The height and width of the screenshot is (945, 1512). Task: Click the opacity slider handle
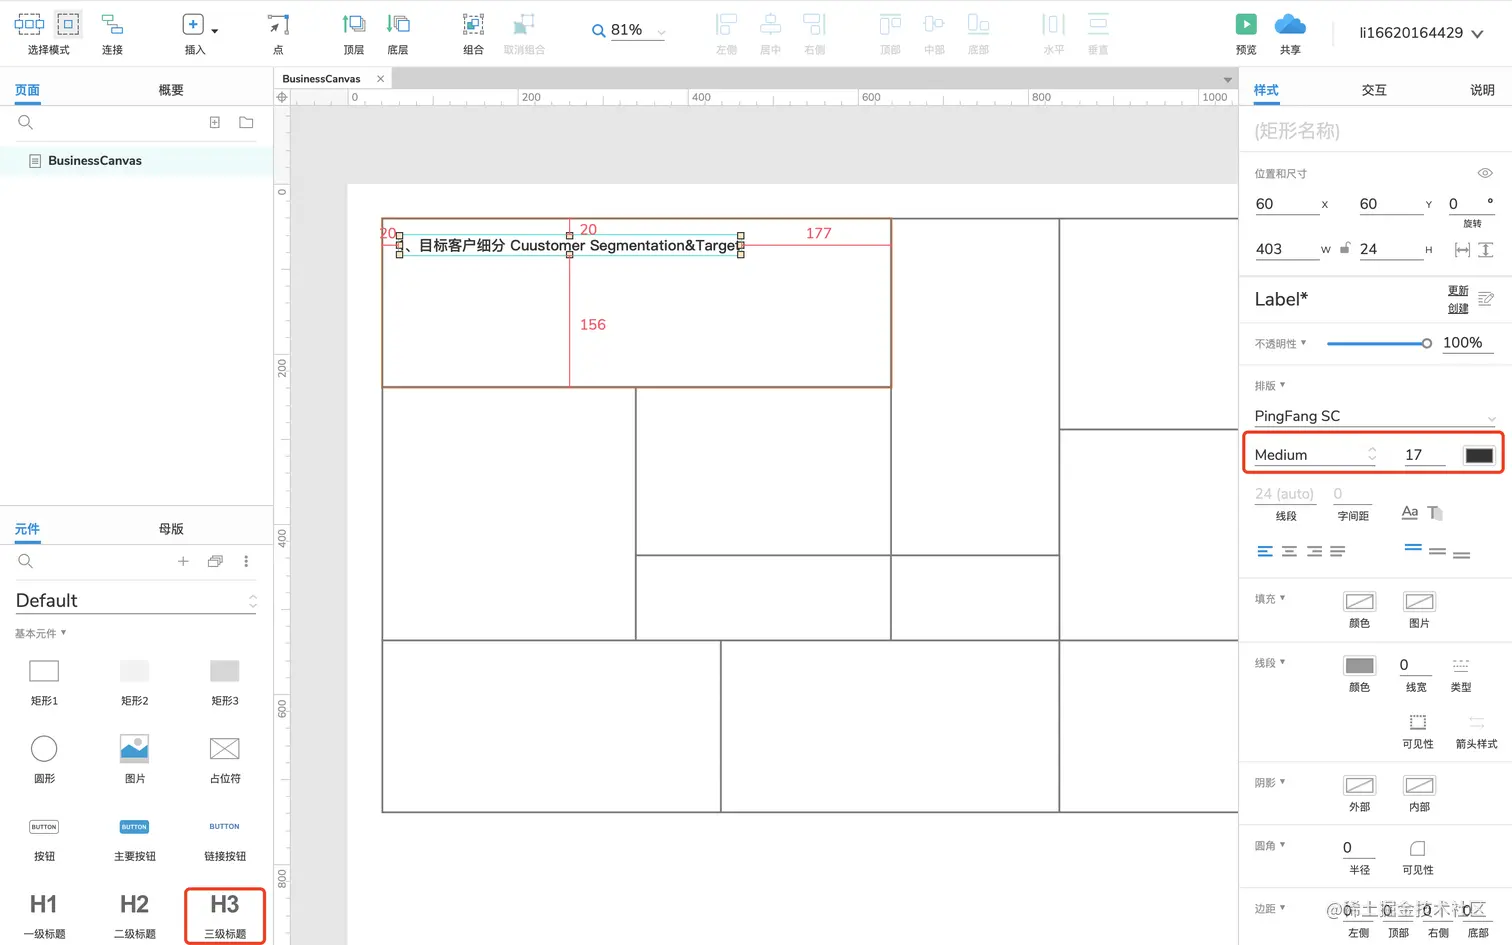pyautogui.click(x=1426, y=343)
